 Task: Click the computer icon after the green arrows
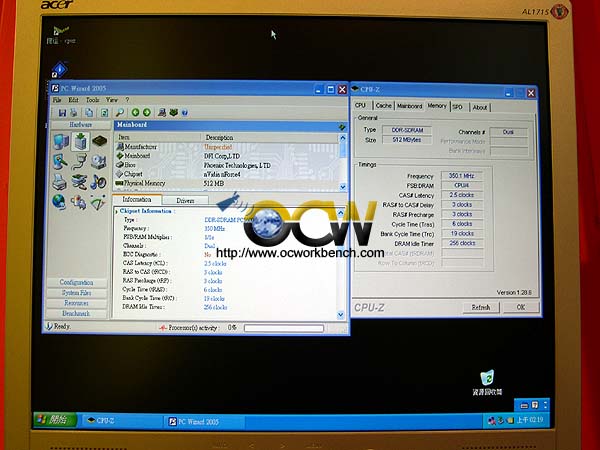162,112
